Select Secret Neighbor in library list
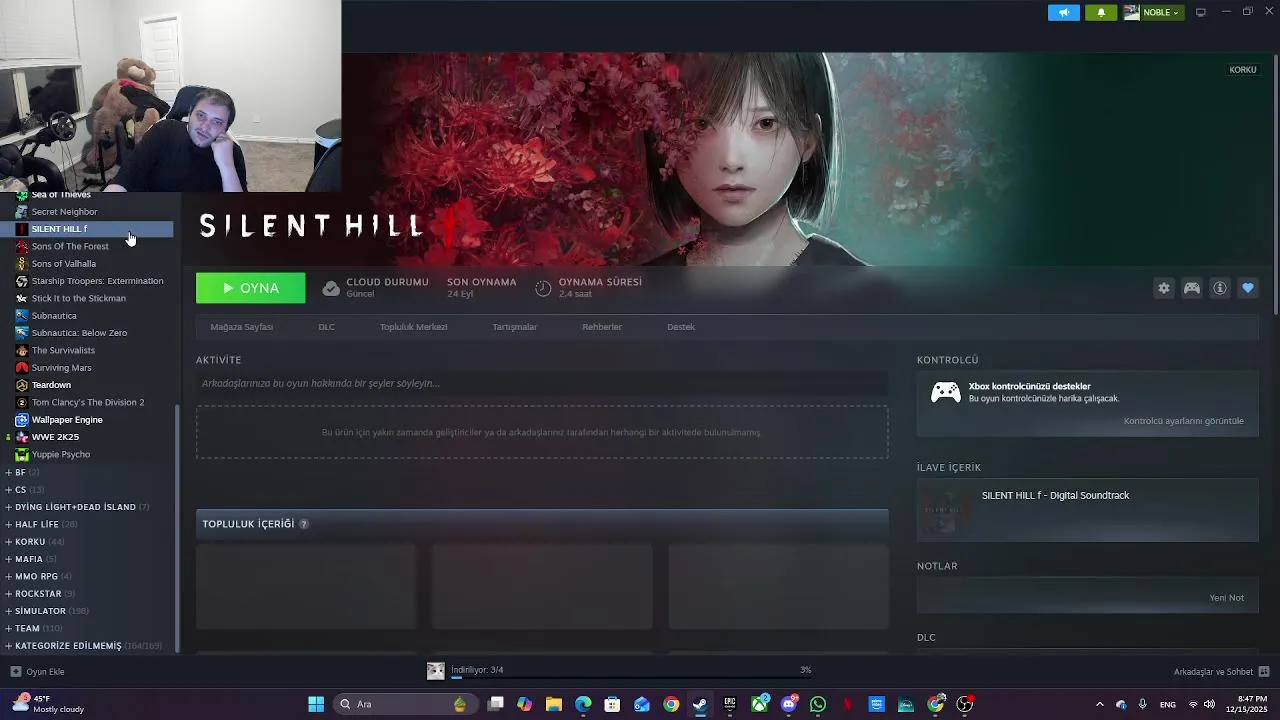 (64, 212)
